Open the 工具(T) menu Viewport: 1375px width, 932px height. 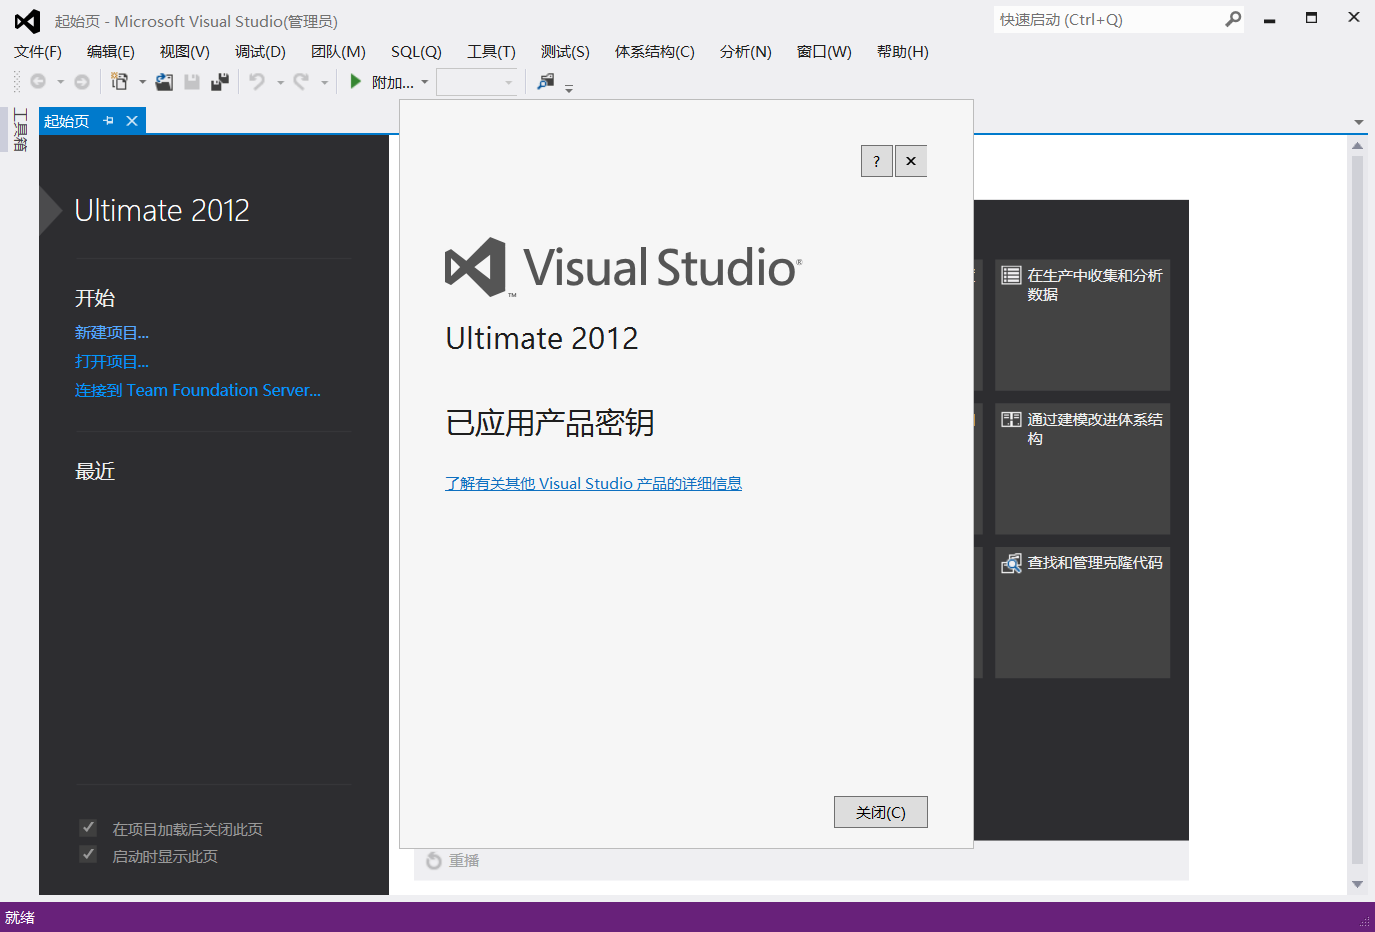pos(491,52)
